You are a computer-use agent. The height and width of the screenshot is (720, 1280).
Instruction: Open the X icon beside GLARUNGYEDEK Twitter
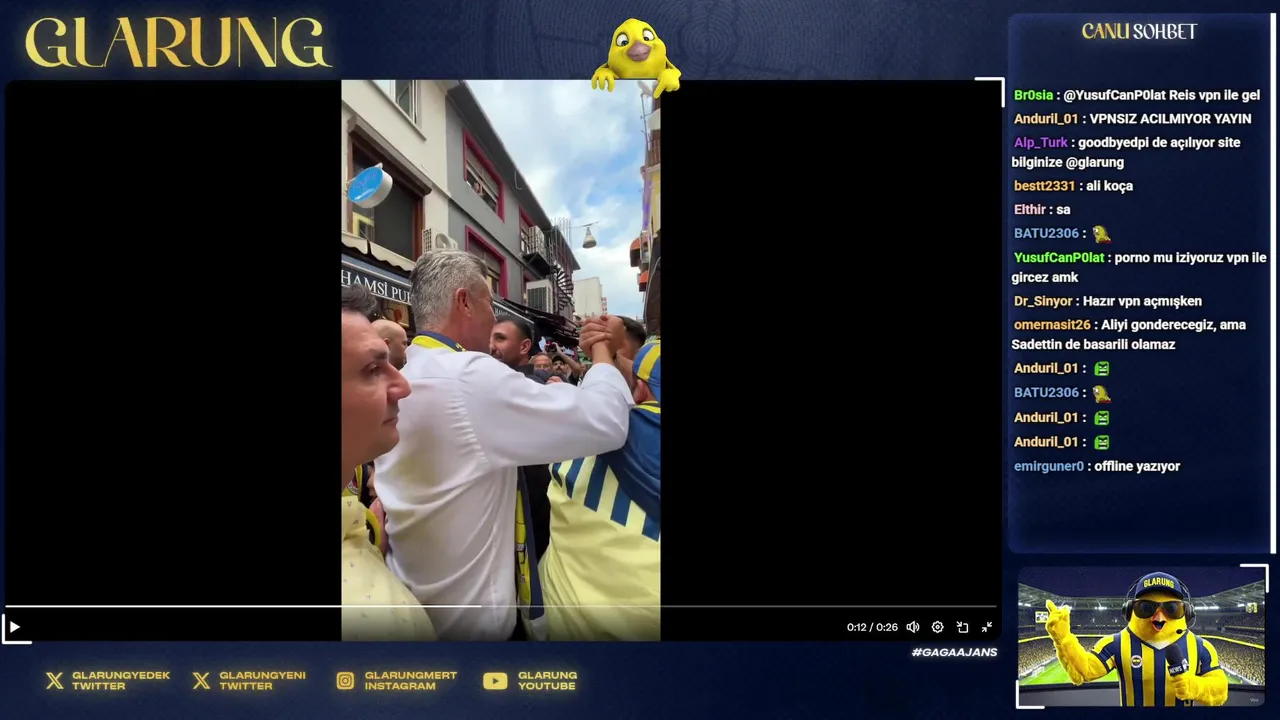[x=55, y=681]
